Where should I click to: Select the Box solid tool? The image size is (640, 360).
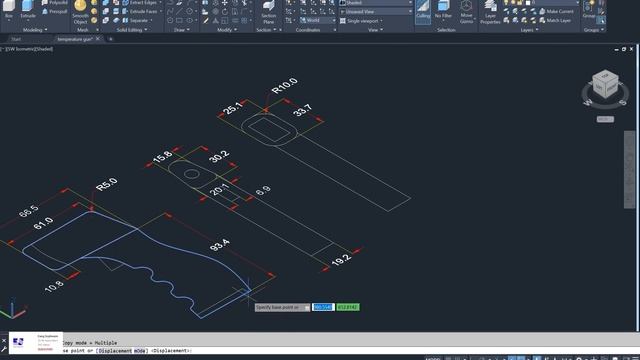[9, 9]
